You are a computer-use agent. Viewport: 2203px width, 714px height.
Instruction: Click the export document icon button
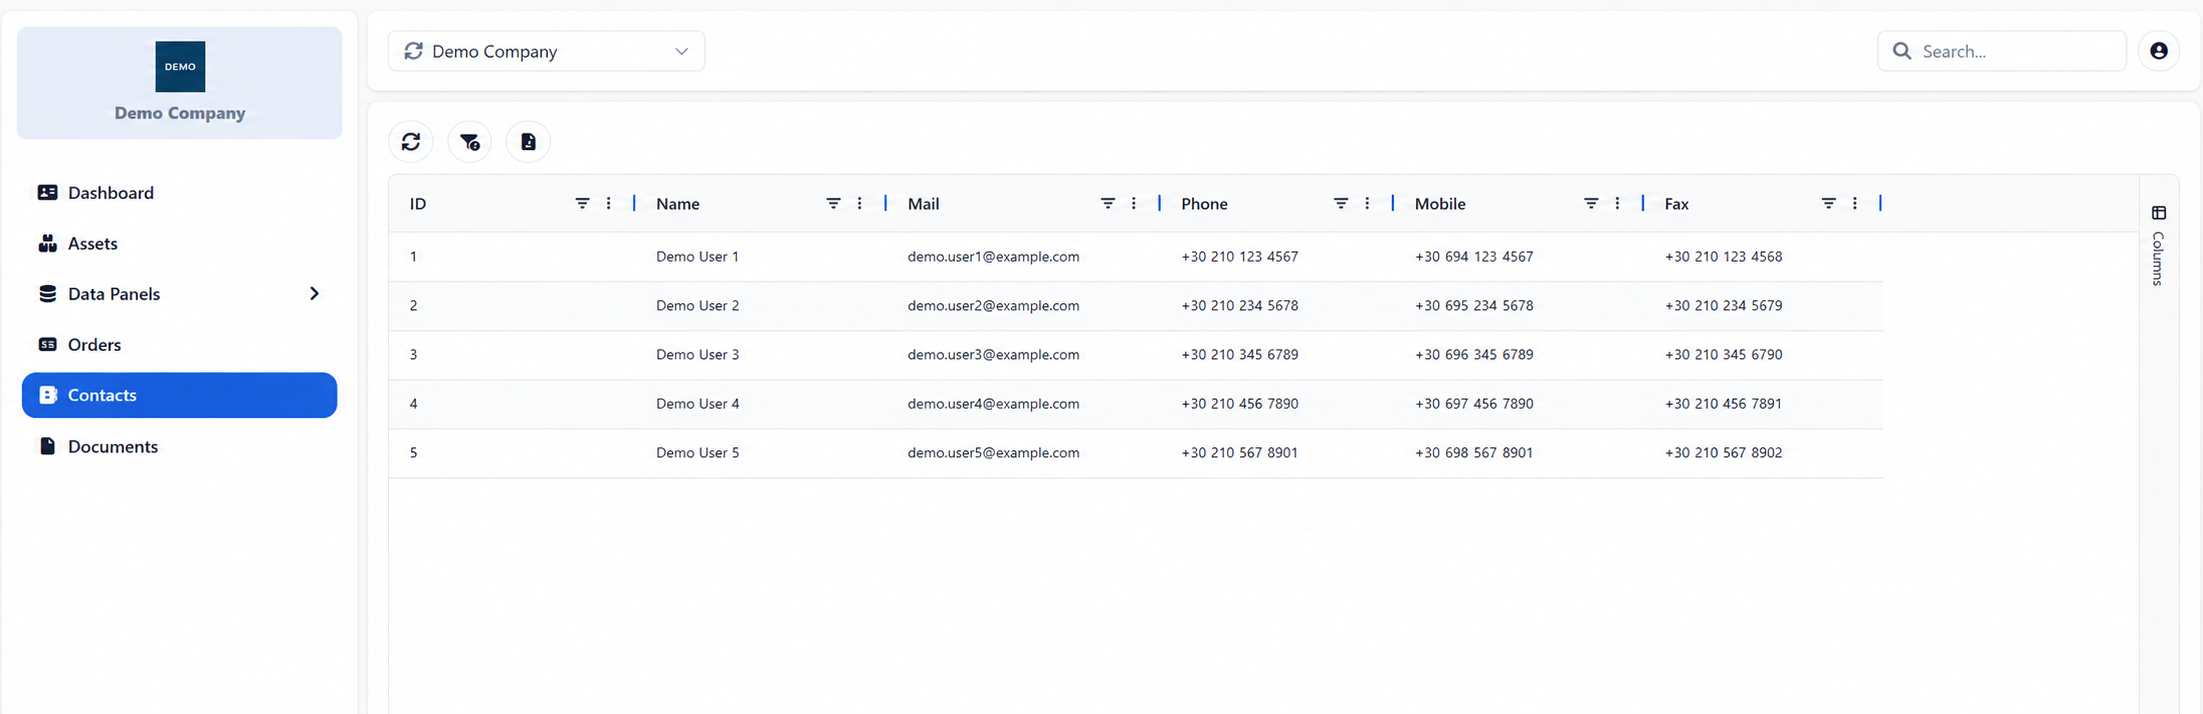pyautogui.click(x=528, y=142)
